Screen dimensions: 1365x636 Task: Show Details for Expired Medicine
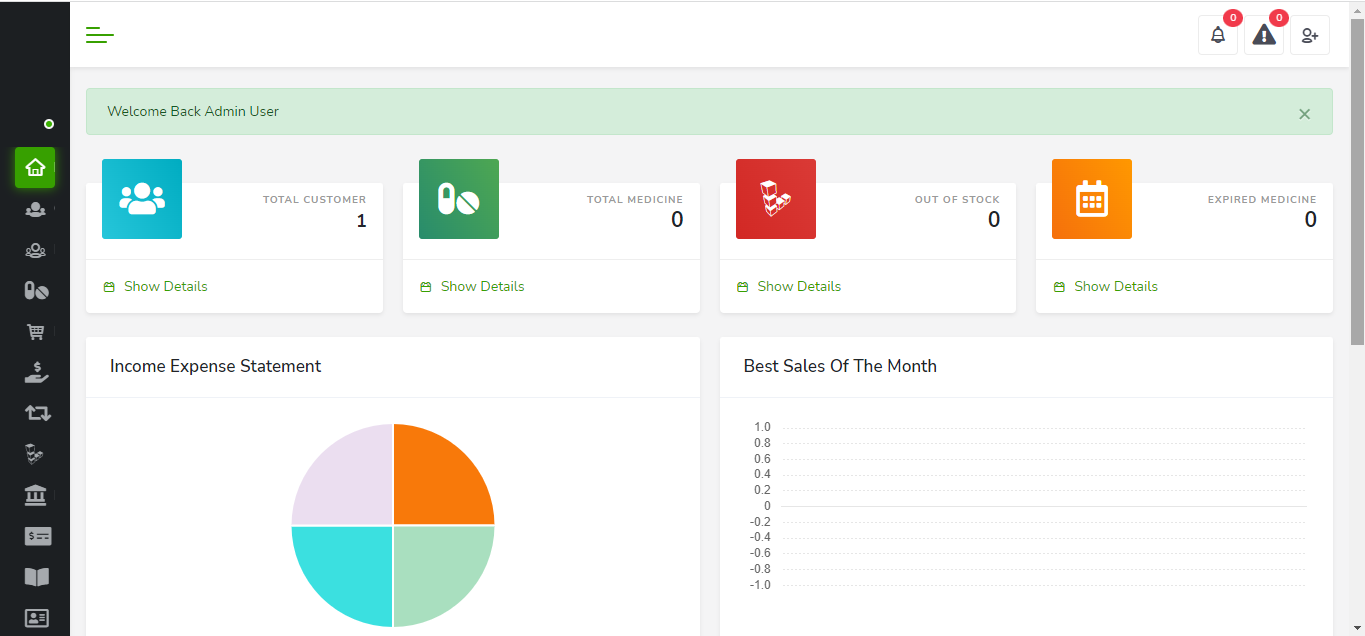[1115, 286]
